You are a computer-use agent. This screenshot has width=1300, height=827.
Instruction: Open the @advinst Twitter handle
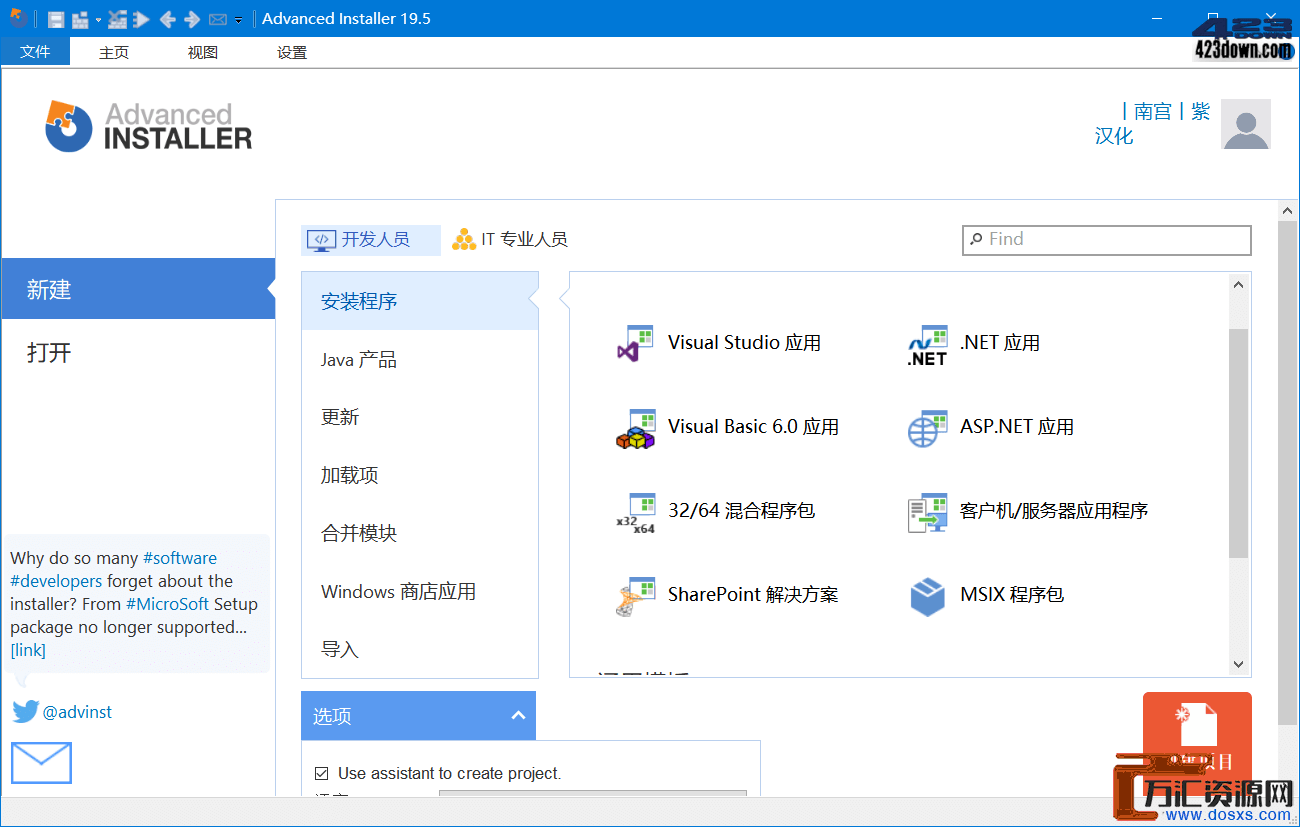pos(77,712)
